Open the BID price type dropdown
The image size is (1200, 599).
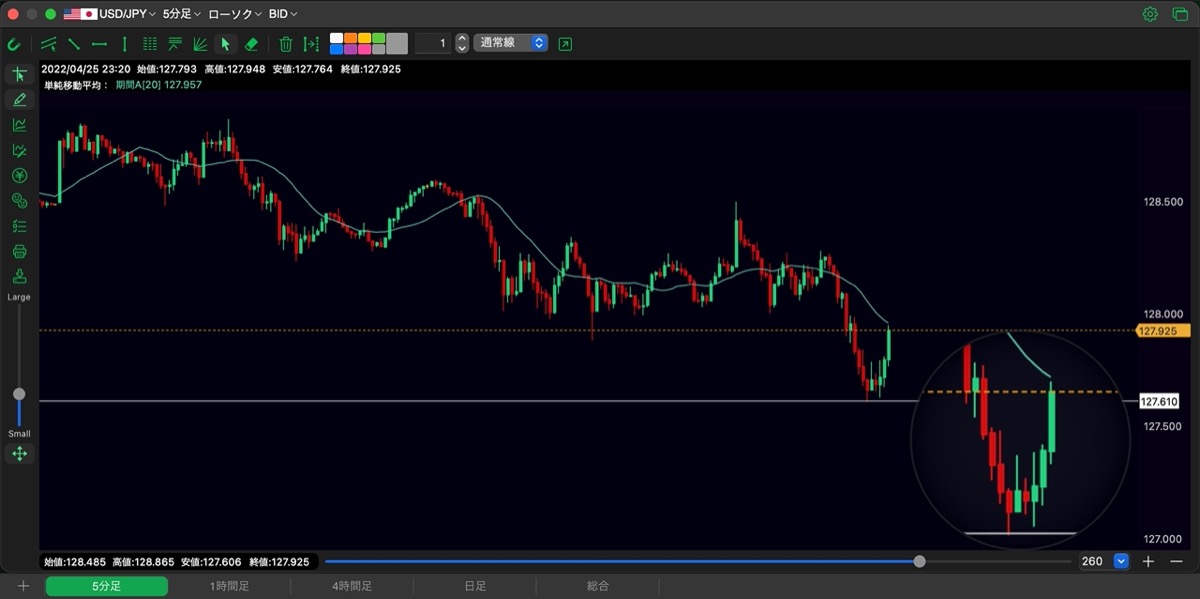[283, 14]
